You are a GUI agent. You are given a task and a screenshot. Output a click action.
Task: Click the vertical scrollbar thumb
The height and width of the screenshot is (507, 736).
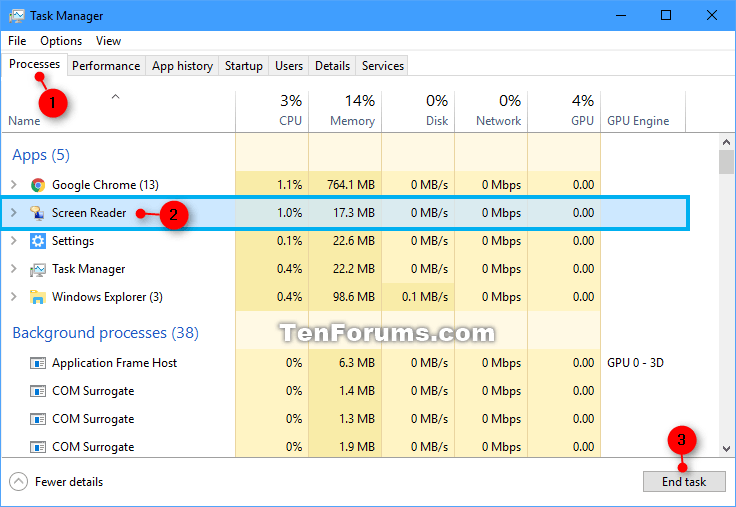(726, 162)
